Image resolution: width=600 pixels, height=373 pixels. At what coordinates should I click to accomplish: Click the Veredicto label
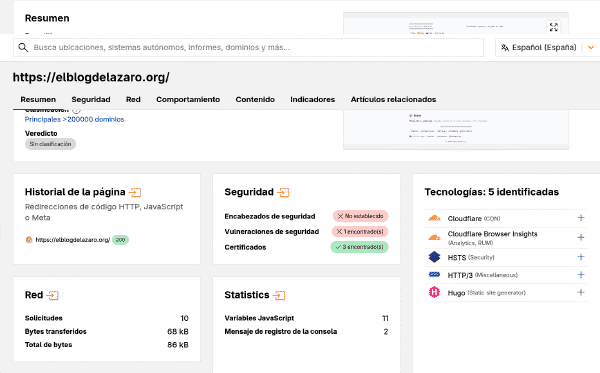coord(41,134)
